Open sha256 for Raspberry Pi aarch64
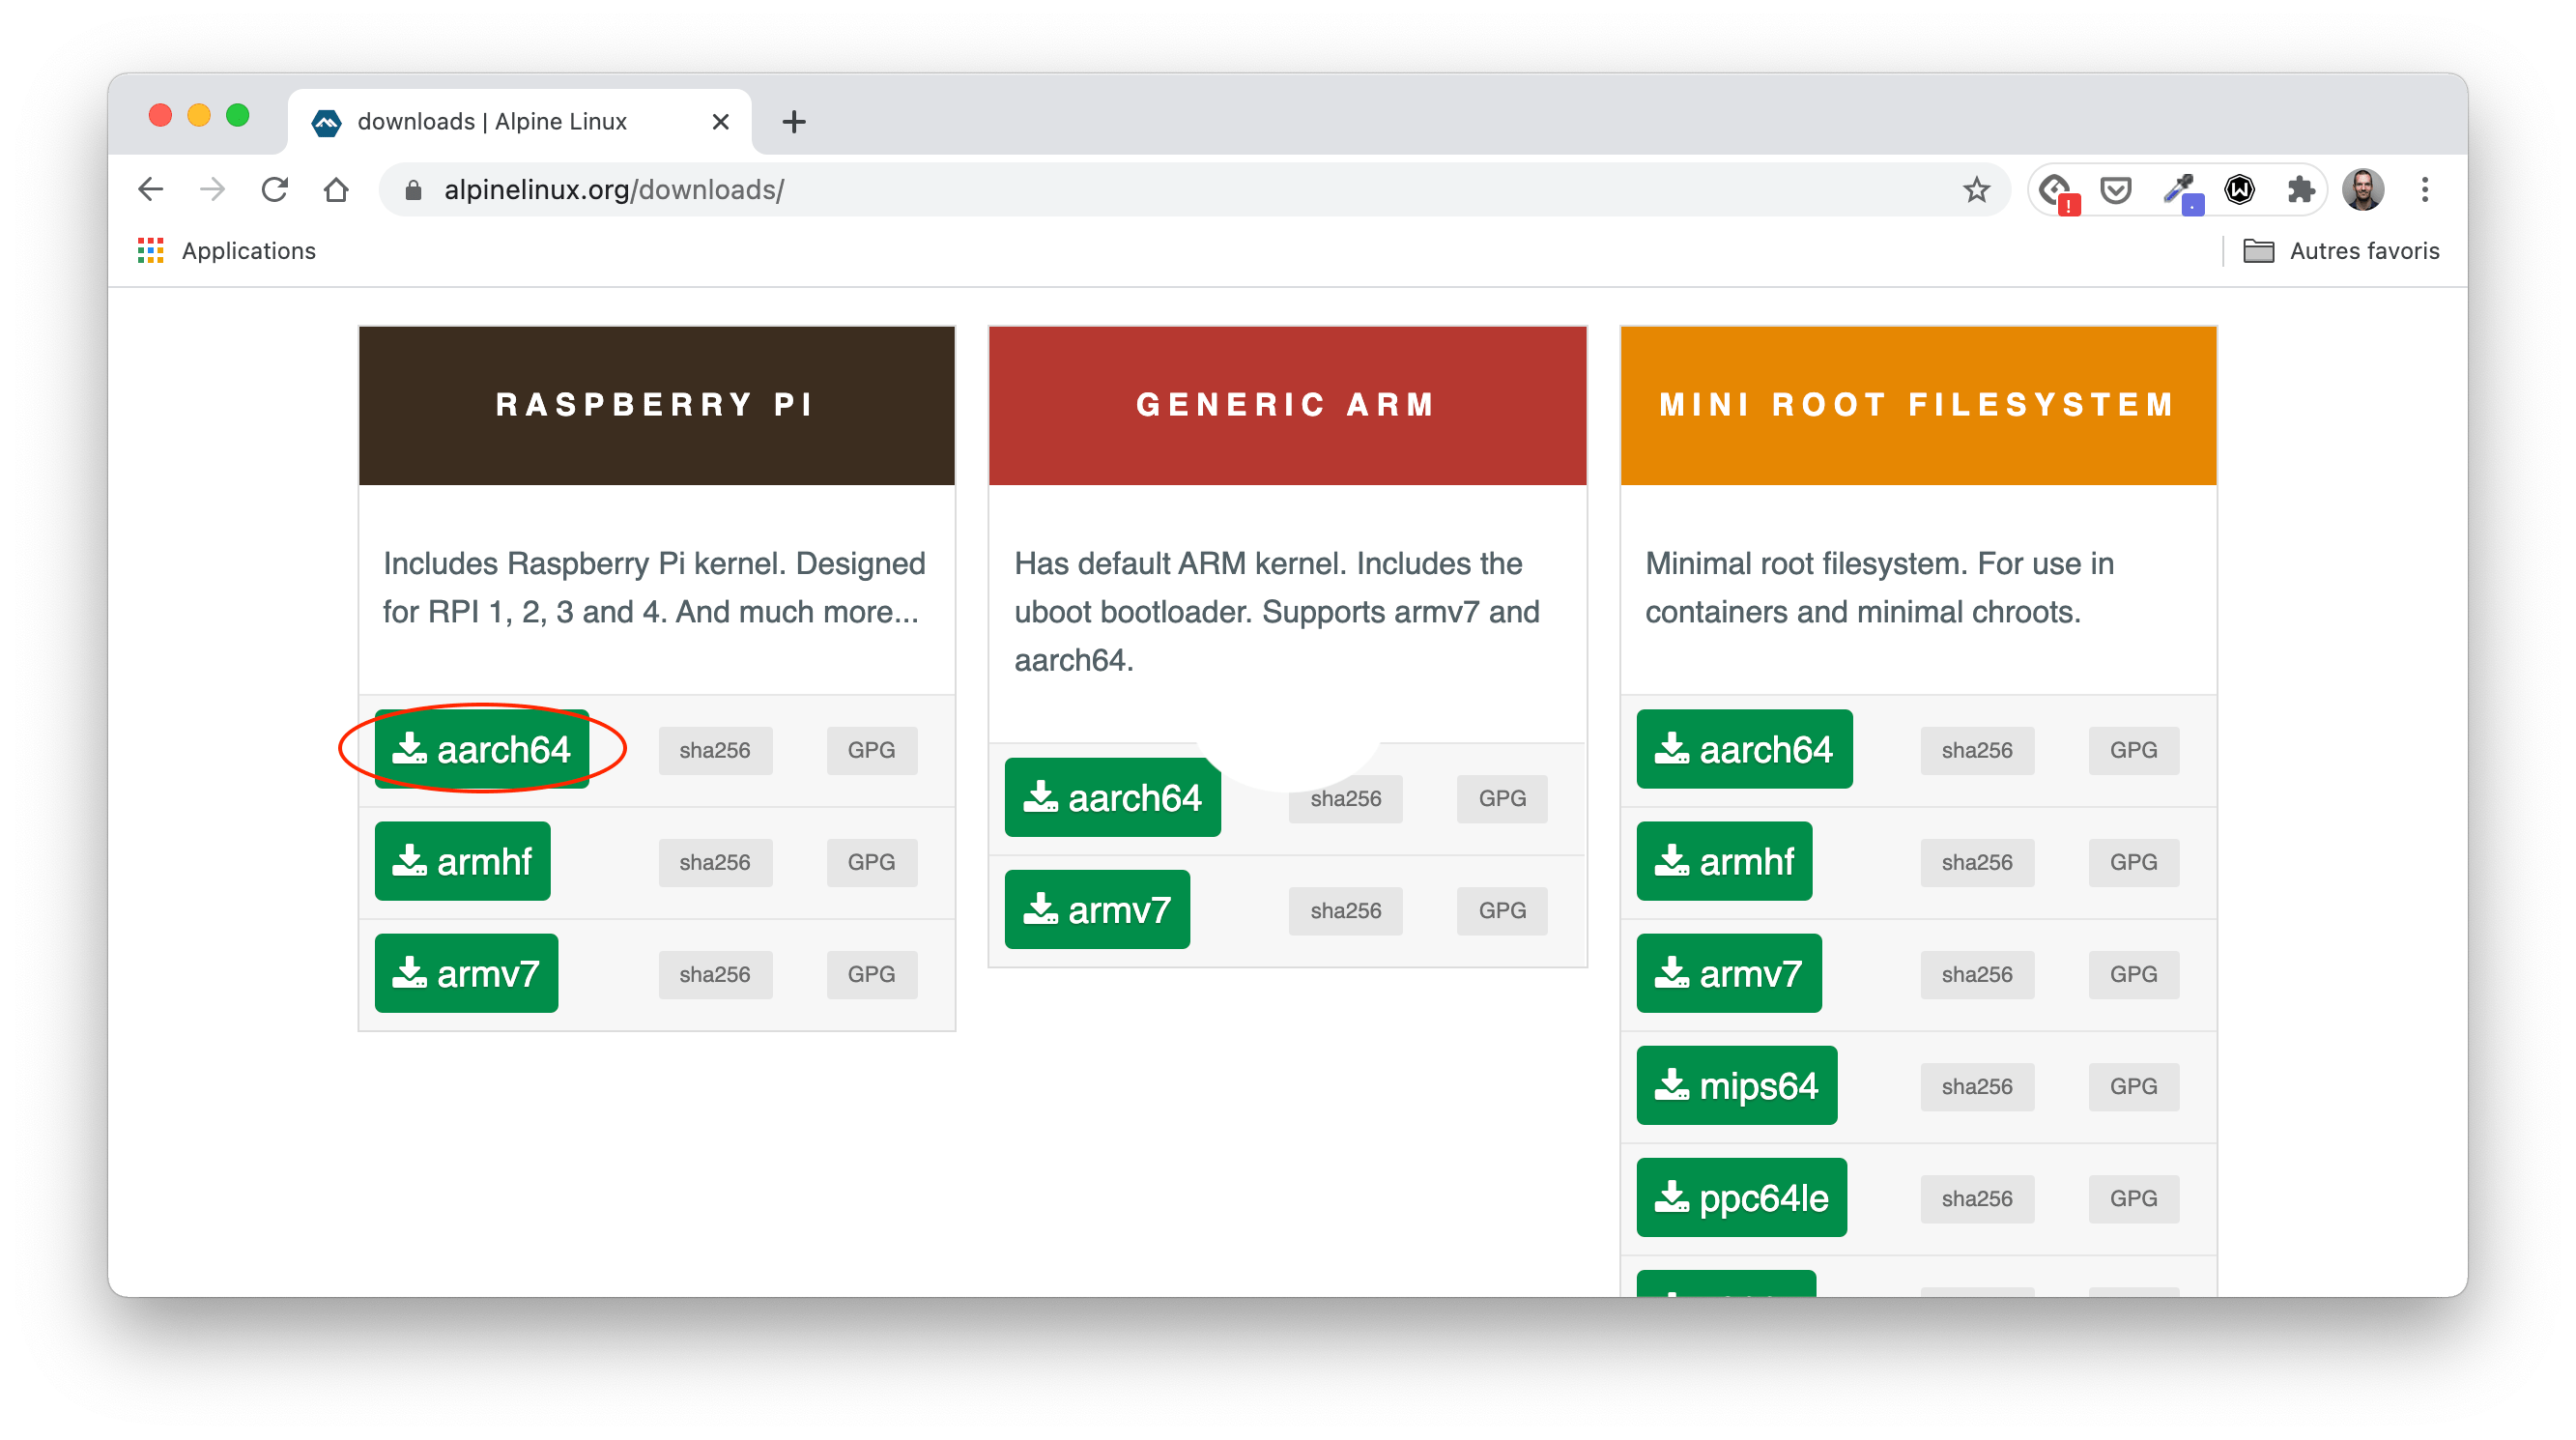This screenshot has height=1440, width=2576. pos(715,750)
